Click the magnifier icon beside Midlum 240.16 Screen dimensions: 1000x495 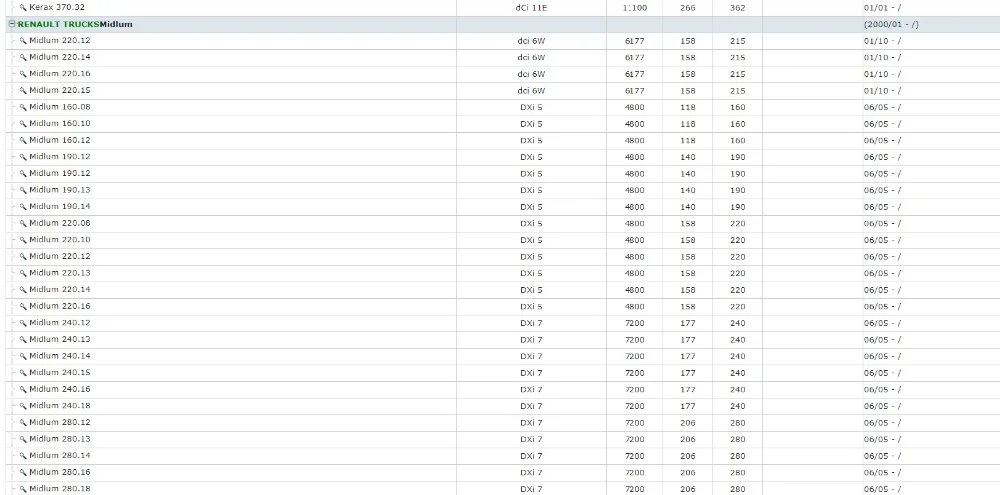[23, 389]
